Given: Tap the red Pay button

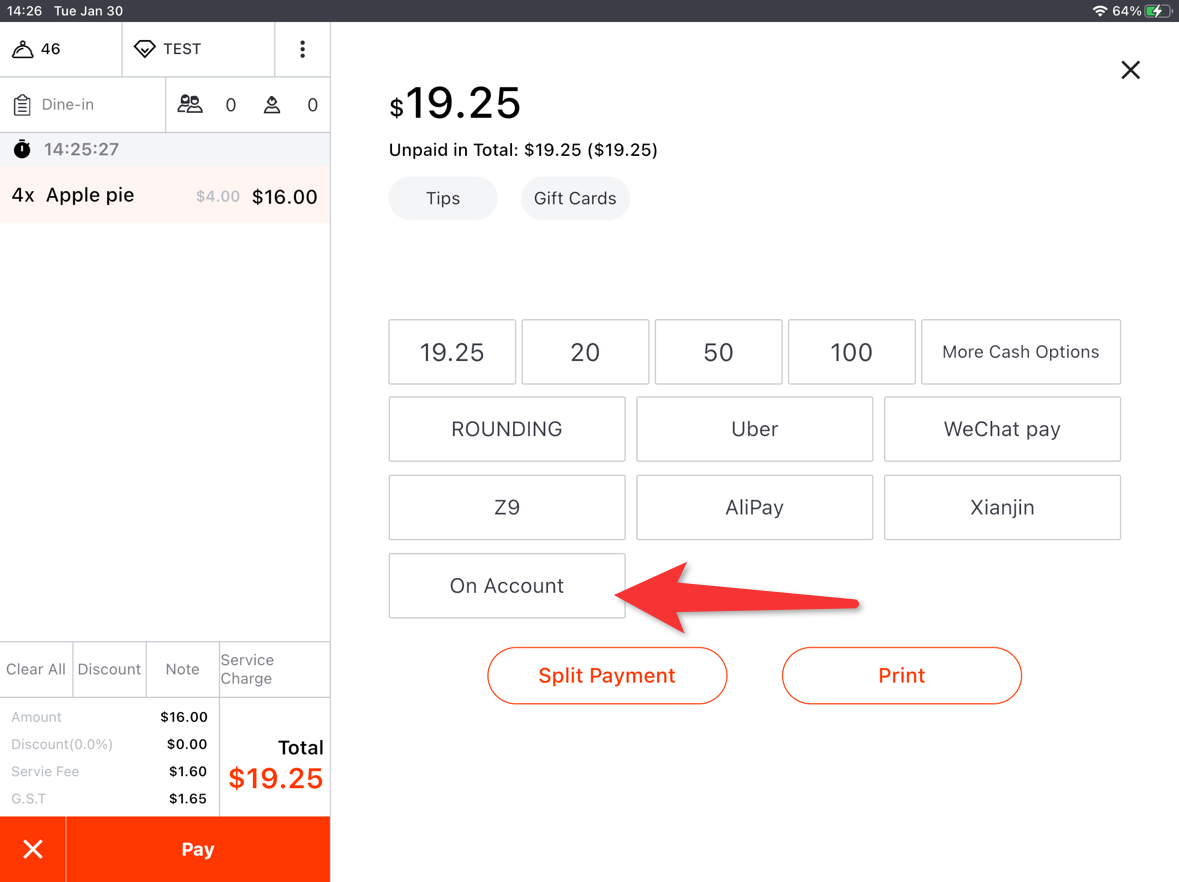Looking at the screenshot, I should tap(198, 849).
